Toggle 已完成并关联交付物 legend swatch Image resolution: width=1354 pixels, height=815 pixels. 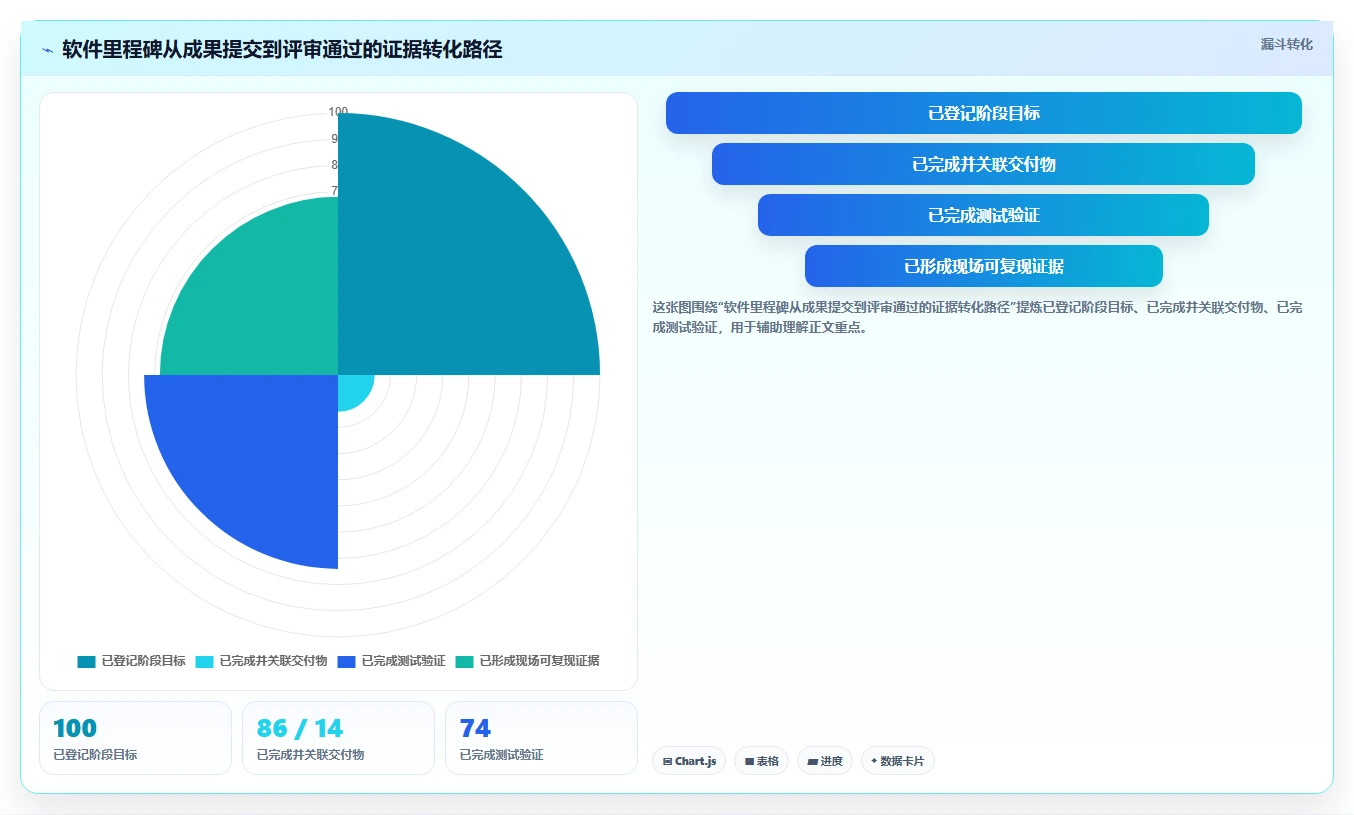[x=205, y=661]
